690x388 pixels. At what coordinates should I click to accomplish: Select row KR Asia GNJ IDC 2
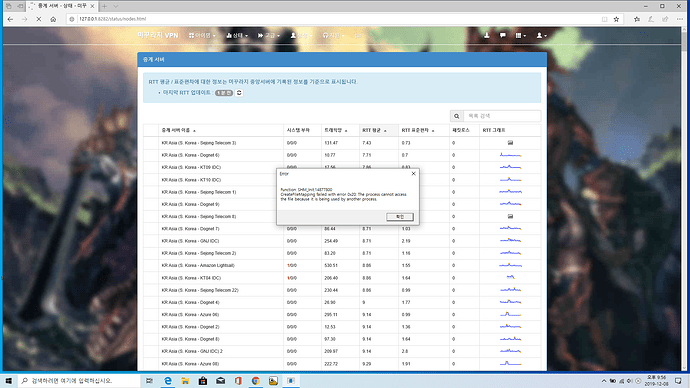click(342, 351)
